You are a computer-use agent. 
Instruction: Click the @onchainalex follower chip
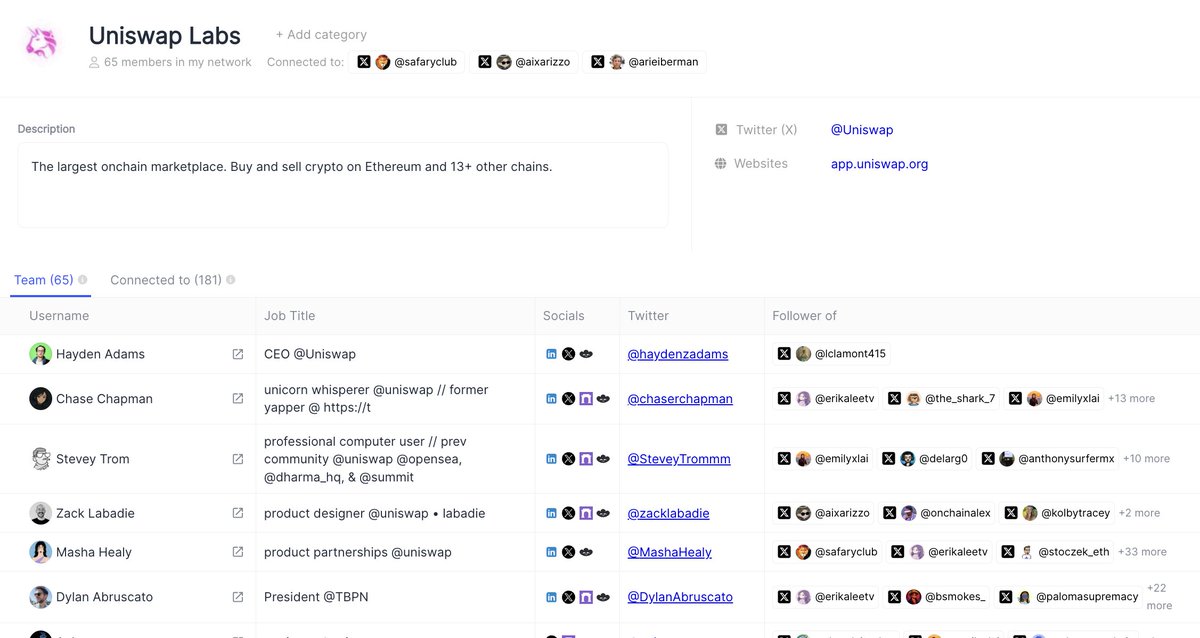pyautogui.click(x=938, y=513)
